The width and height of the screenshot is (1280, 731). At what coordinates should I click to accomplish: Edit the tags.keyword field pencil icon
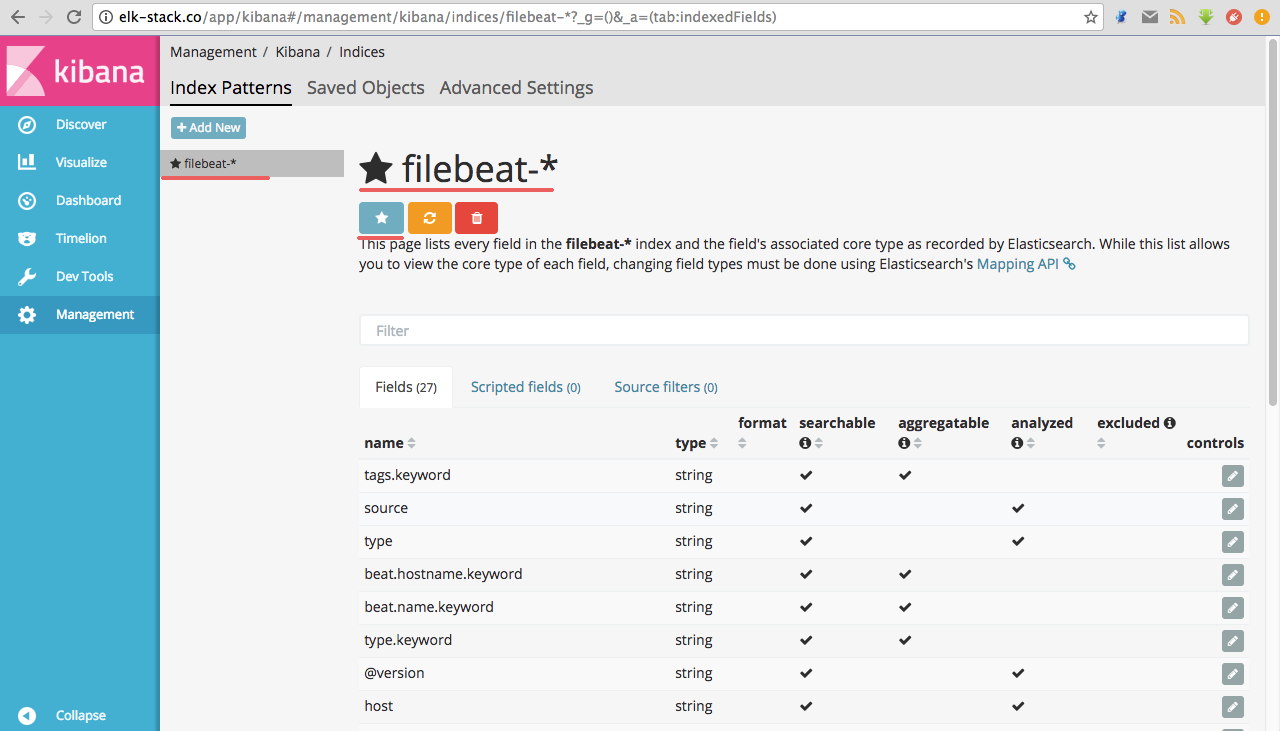[x=1233, y=476]
